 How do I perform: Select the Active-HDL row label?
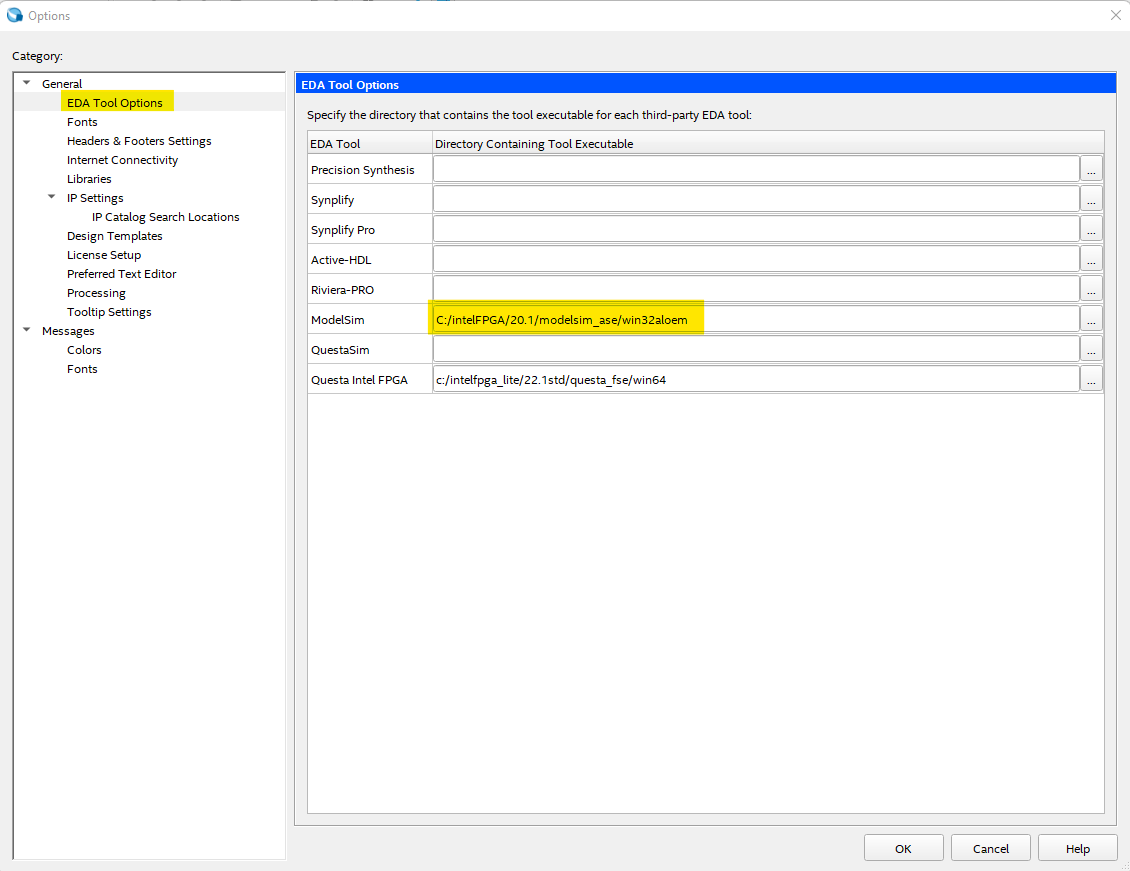click(x=341, y=260)
